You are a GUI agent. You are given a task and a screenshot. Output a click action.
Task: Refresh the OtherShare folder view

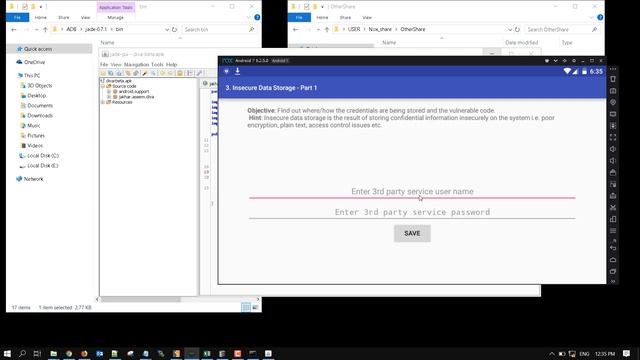[x=518, y=29]
